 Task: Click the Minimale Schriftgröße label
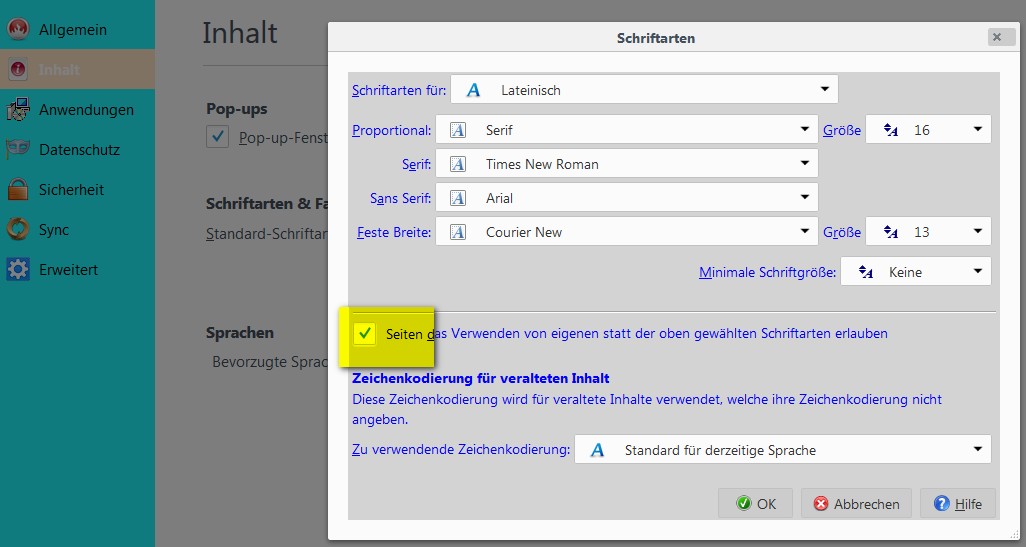(x=768, y=272)
